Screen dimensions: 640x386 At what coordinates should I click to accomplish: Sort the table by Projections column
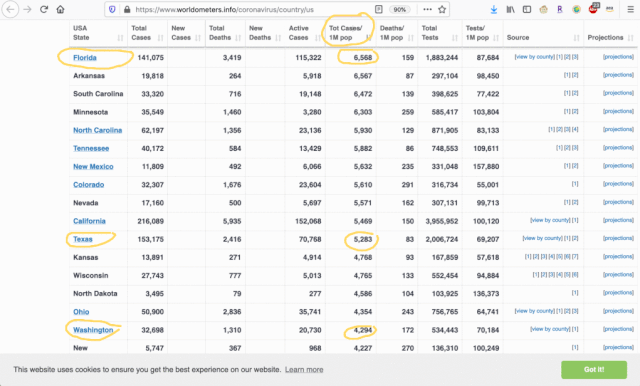[611, 33]
